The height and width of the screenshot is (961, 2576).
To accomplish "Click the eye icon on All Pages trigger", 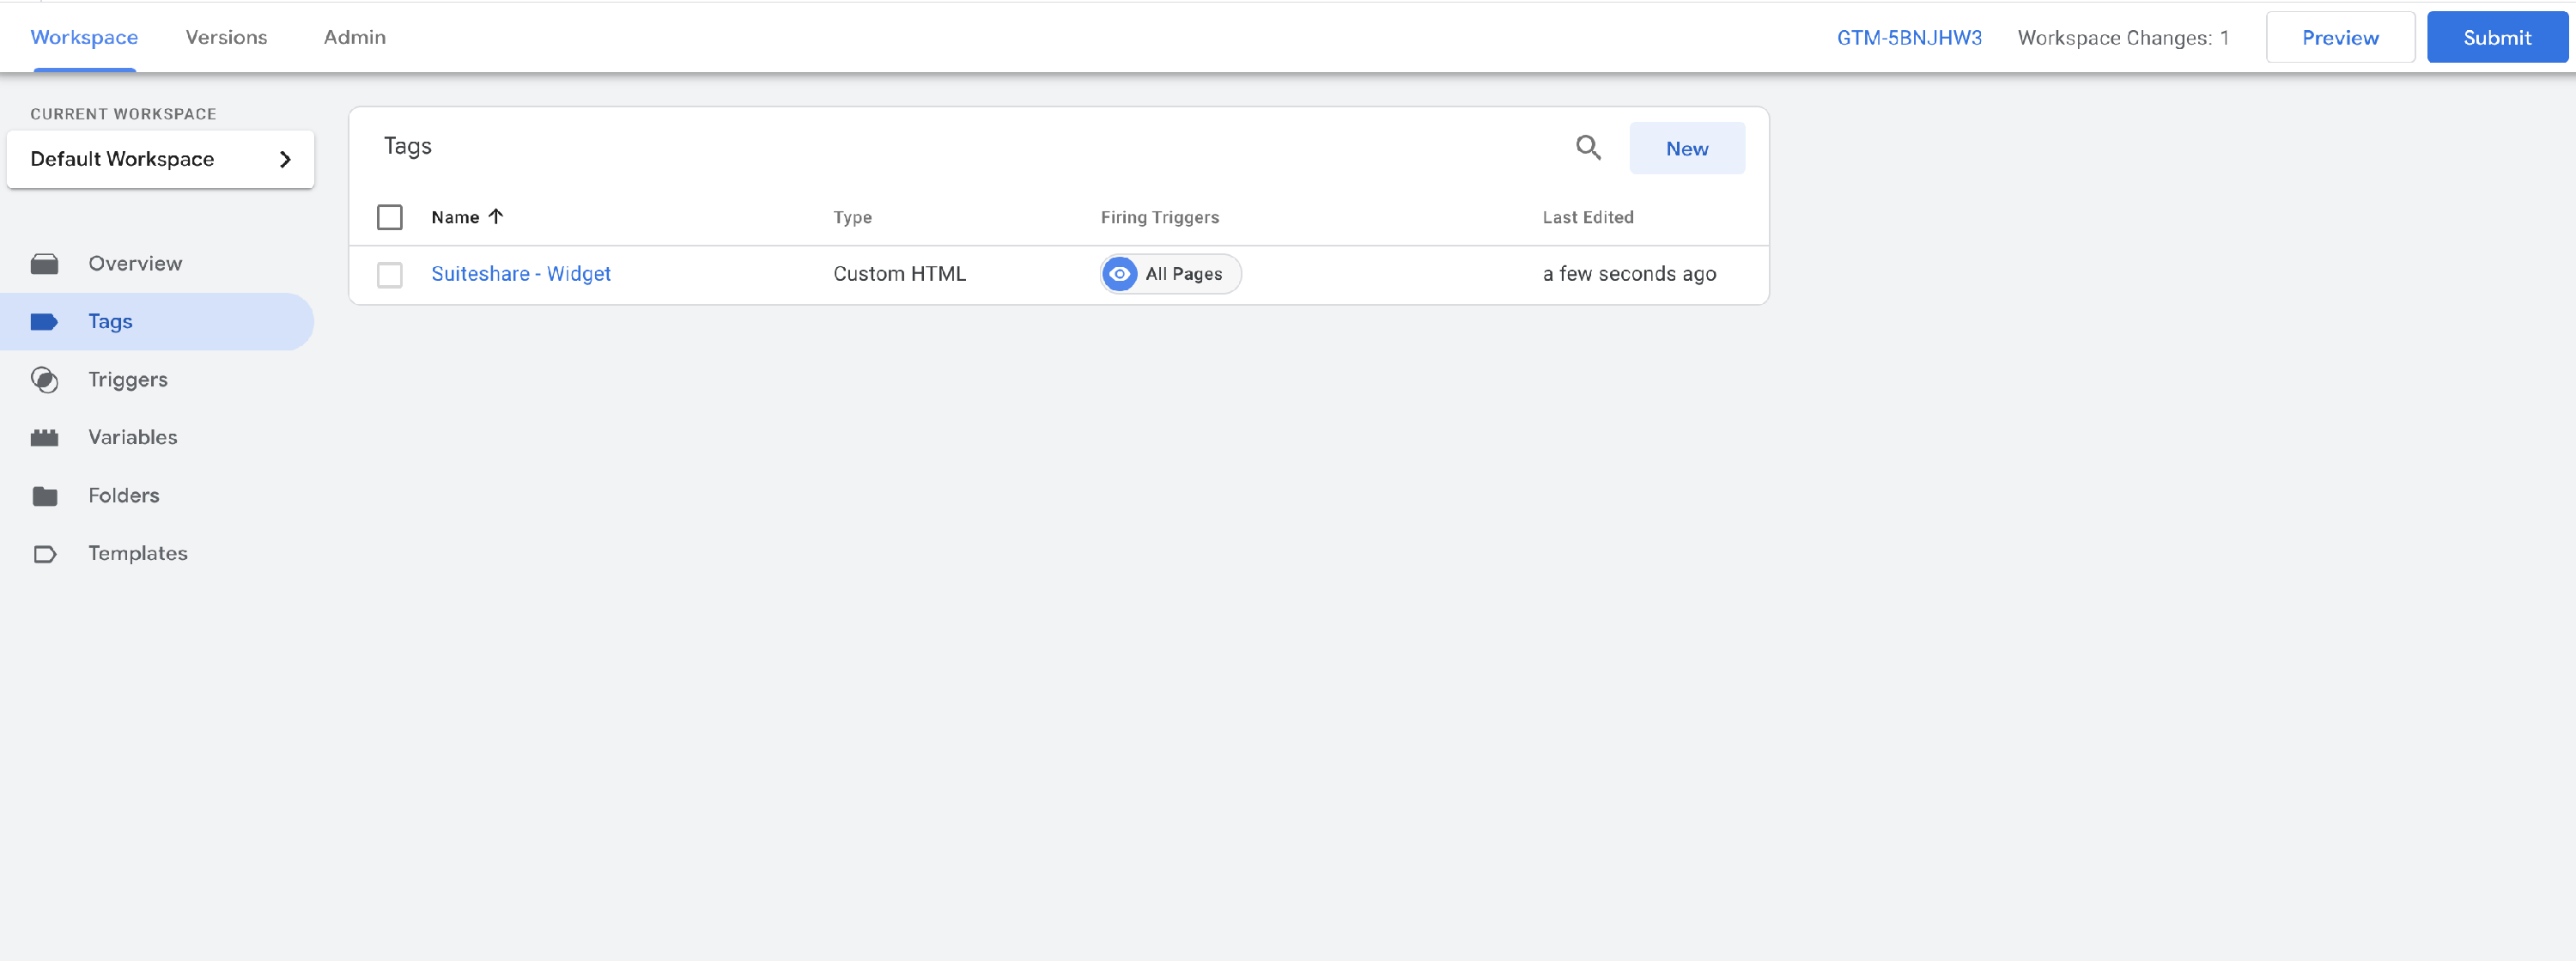I will tap(1118, 273).
